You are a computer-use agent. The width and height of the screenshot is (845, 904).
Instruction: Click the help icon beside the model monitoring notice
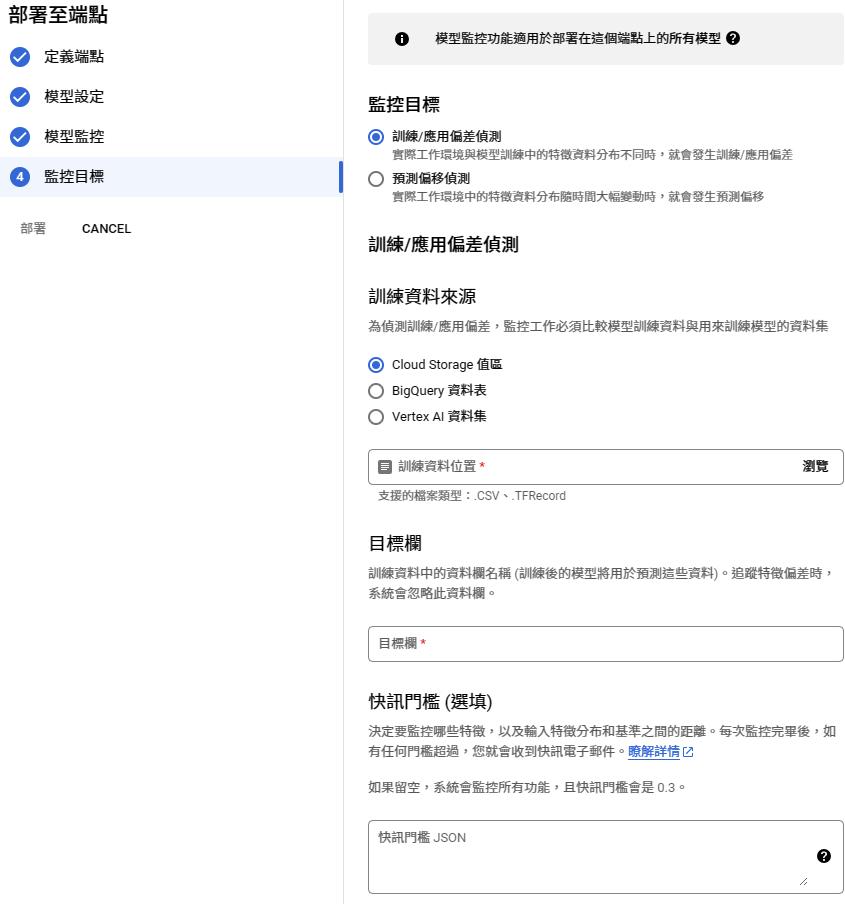(x=734, y=39)
